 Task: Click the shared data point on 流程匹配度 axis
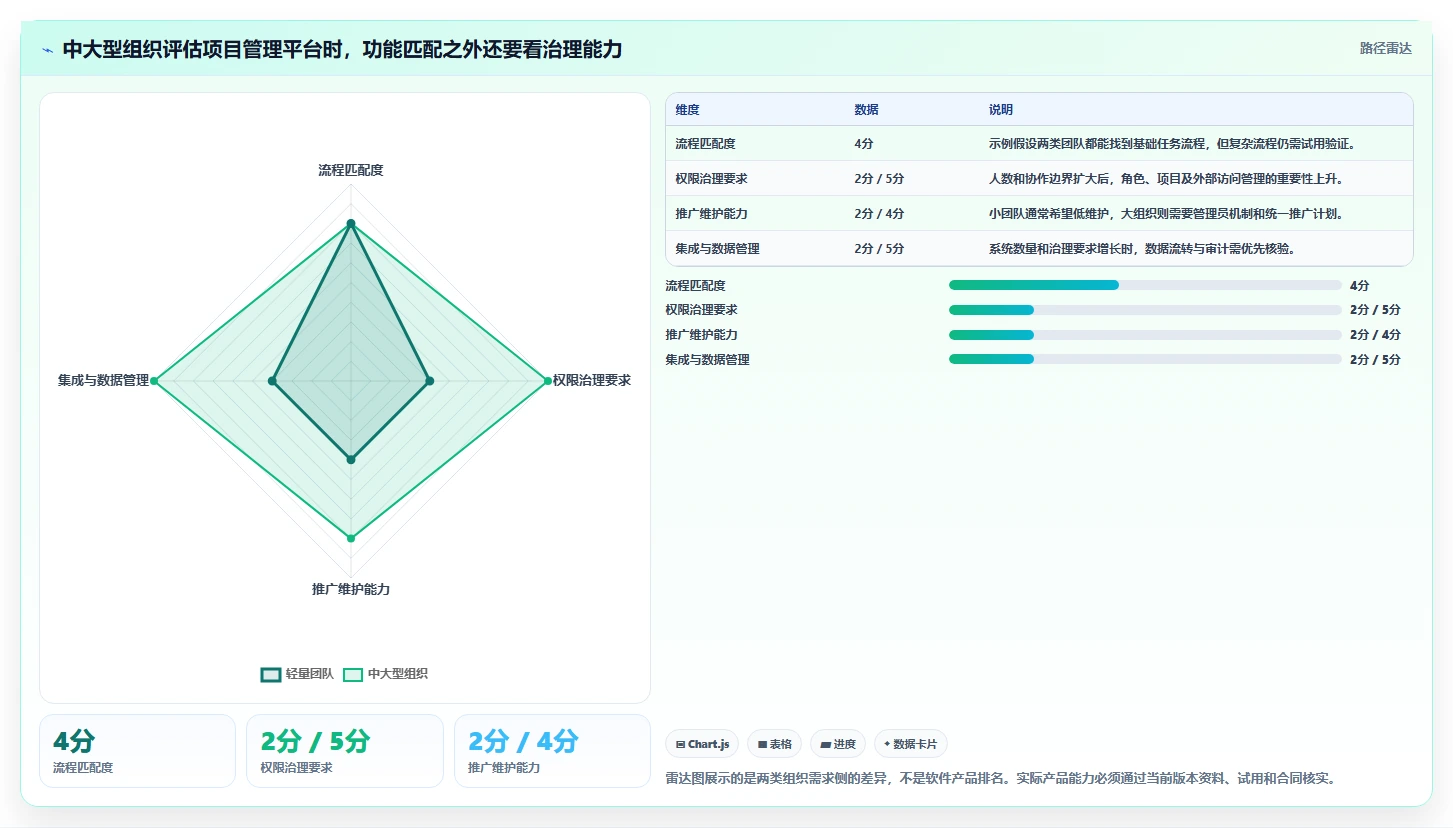point(351,223)
